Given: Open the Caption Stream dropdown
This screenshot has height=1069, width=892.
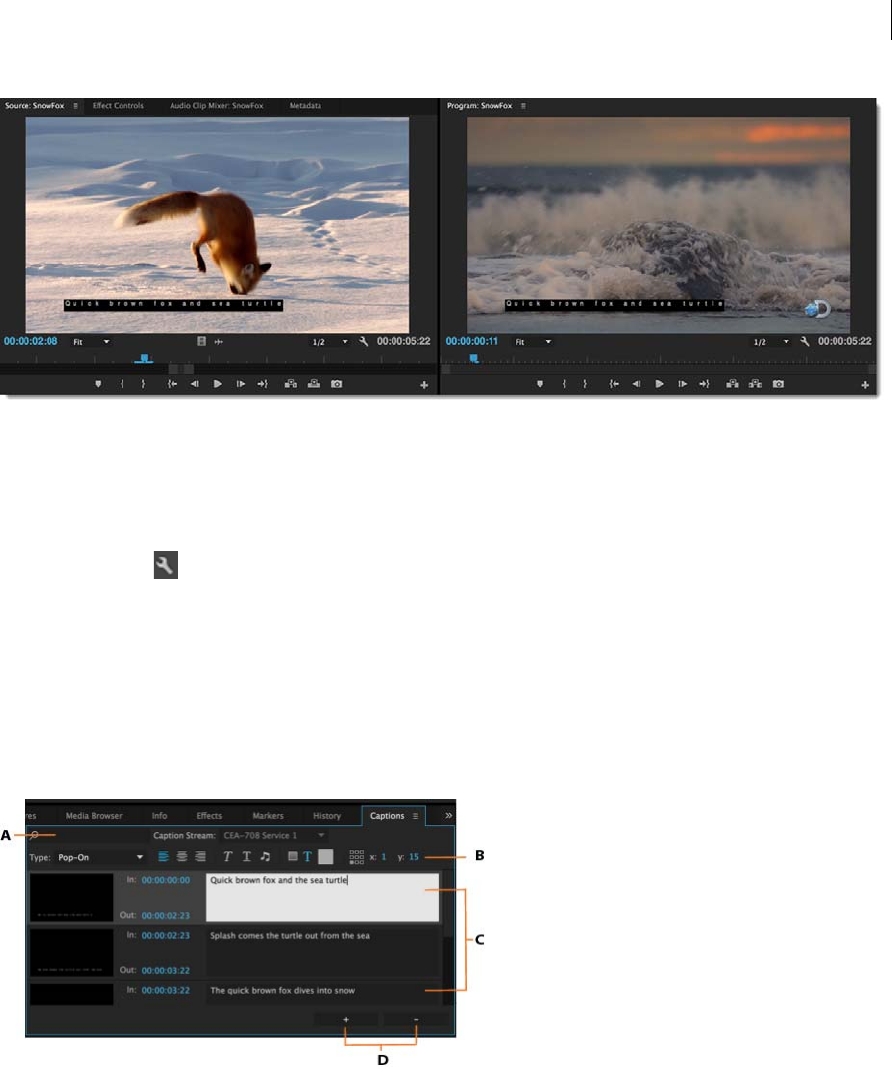Looking at the screenshot, I should pos(273,835).
